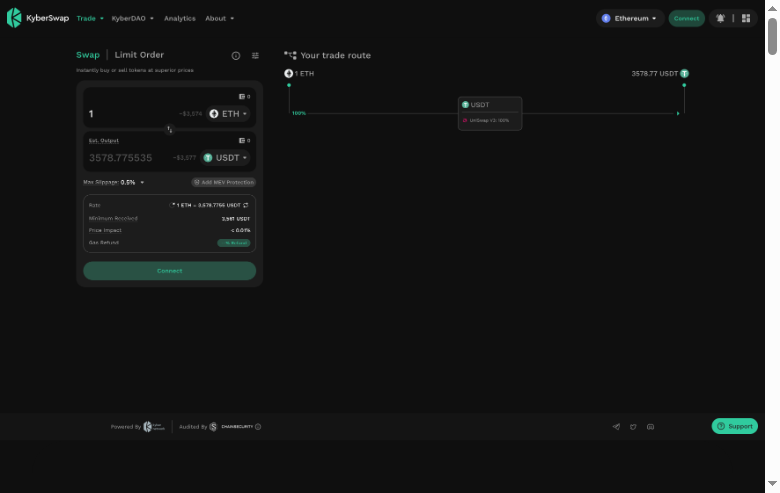Open the Ethereum network selector
Viewport: 780px width, 493px height.
click(x=630, y=18)
